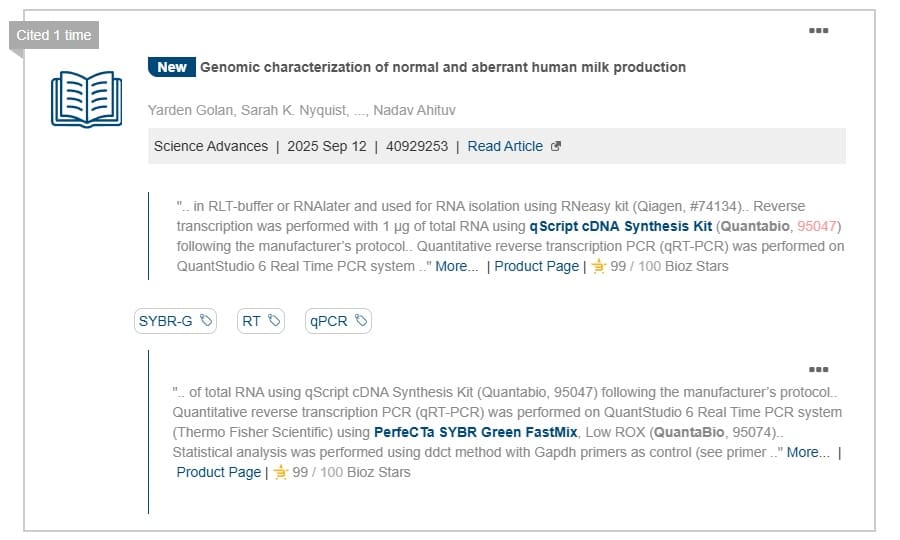Click the open book article icon

(x=86, y=98)
